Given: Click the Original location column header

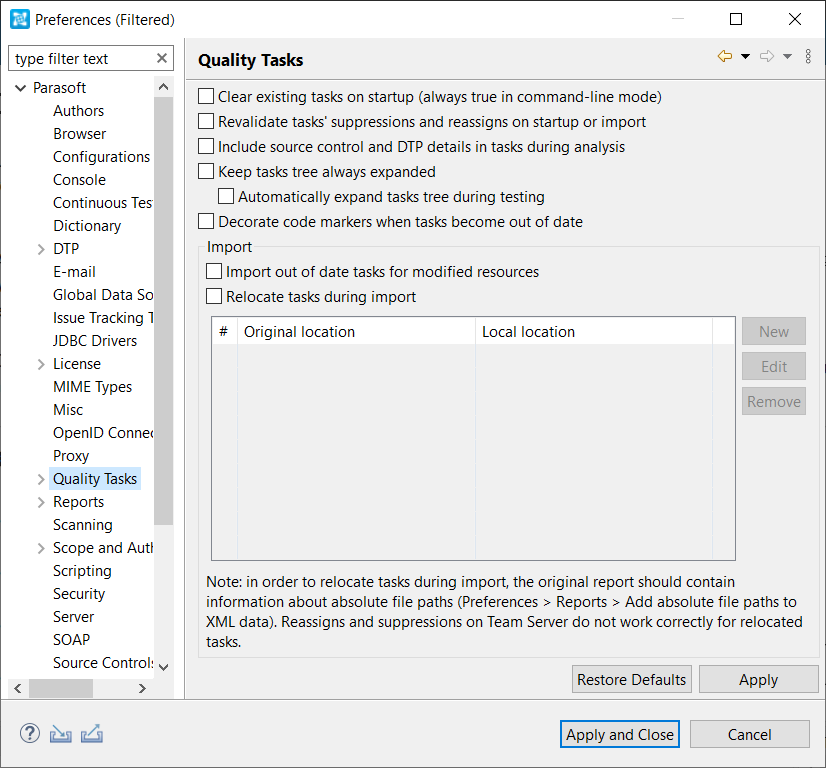Looking at the screenshot, I should click(x=356, y=332).
